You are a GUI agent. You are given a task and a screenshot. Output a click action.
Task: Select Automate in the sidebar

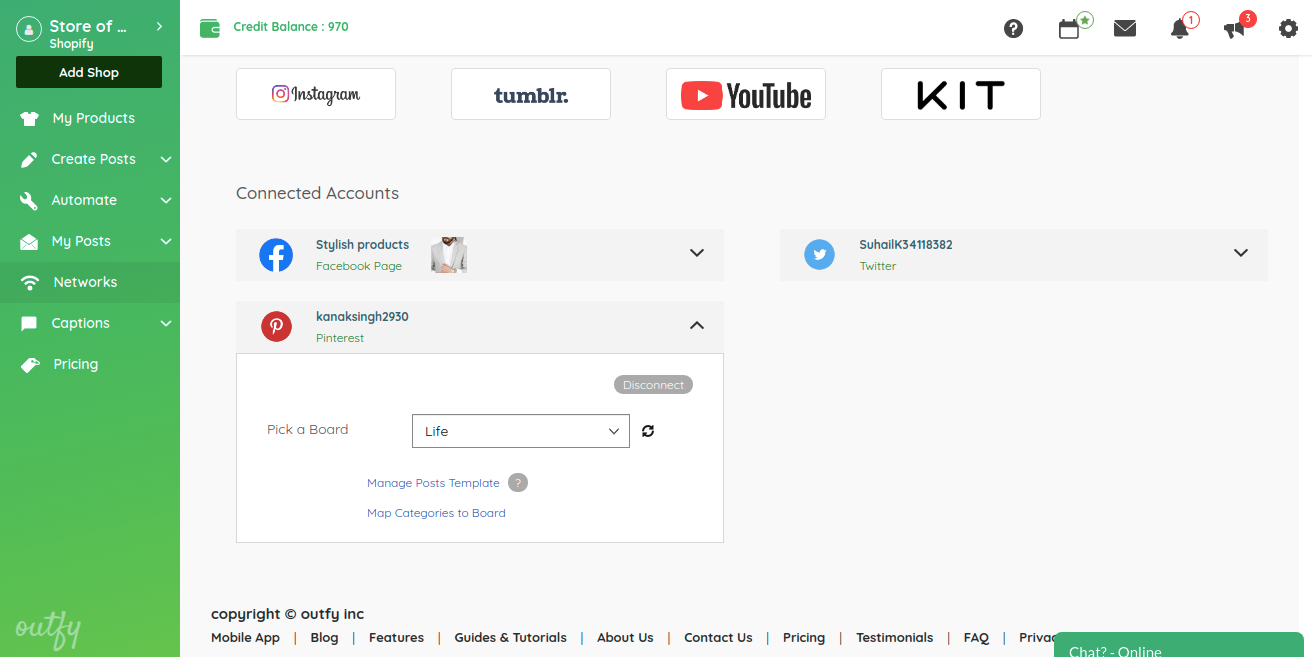tap(84, 200)
